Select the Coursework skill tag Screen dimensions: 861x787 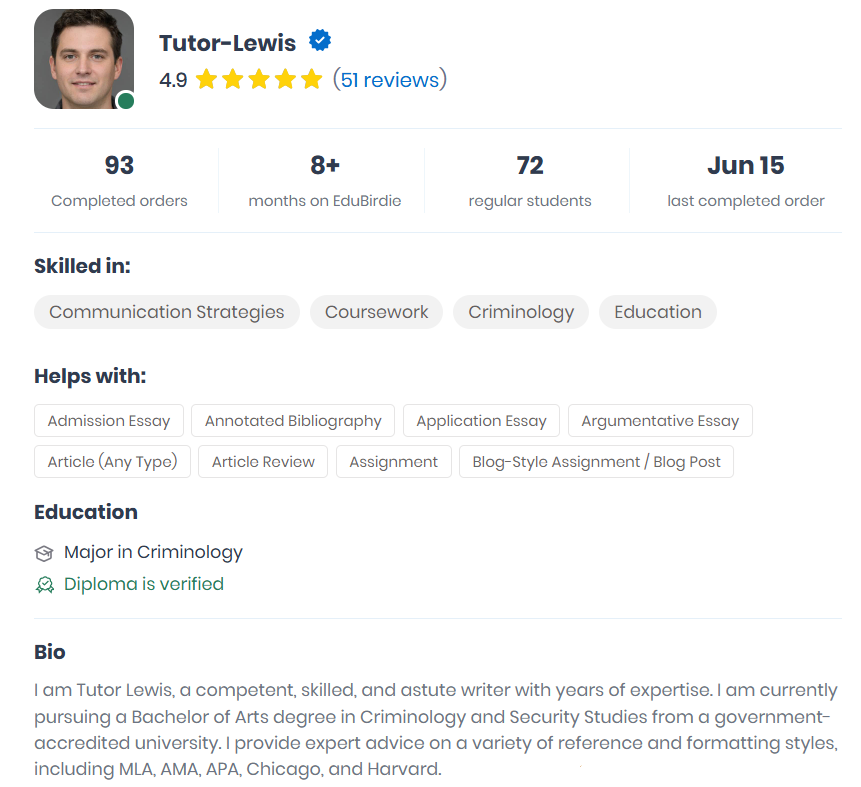tap(376, 312)
